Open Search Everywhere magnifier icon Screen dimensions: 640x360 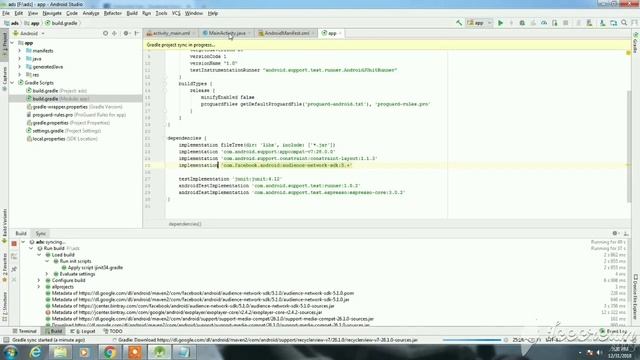coord(624,23)
